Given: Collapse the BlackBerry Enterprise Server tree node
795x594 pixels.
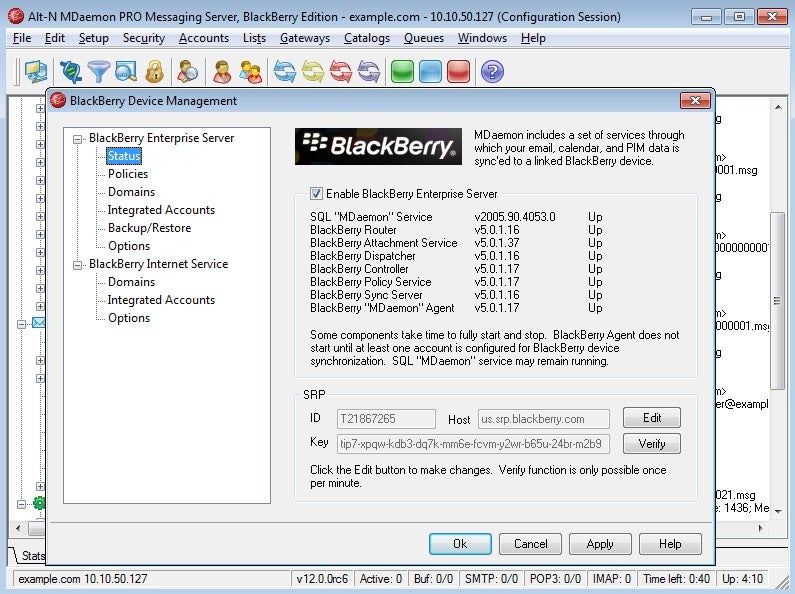Looking at the screenshot, I should 77,138.
